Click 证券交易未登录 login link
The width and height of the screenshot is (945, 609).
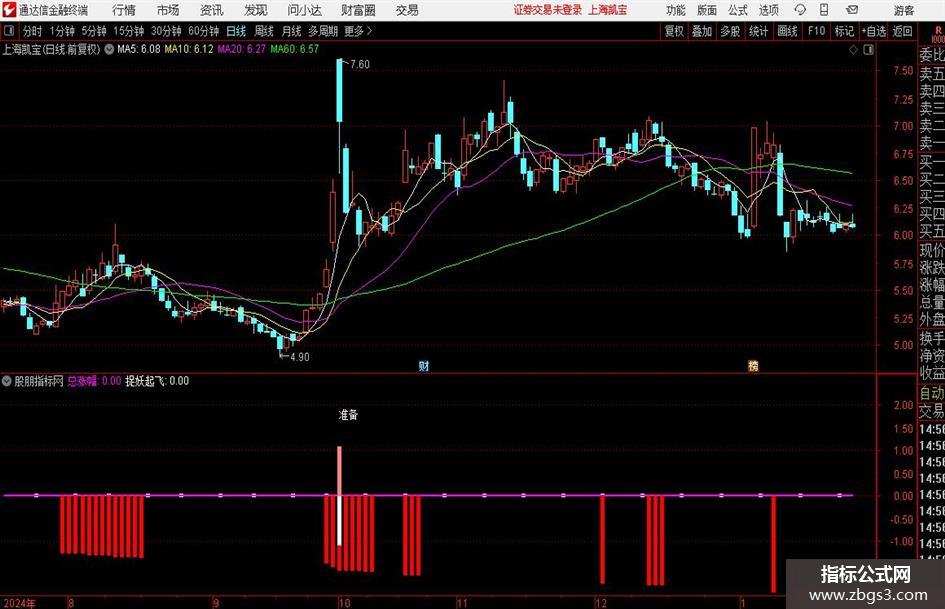(548, 10)
